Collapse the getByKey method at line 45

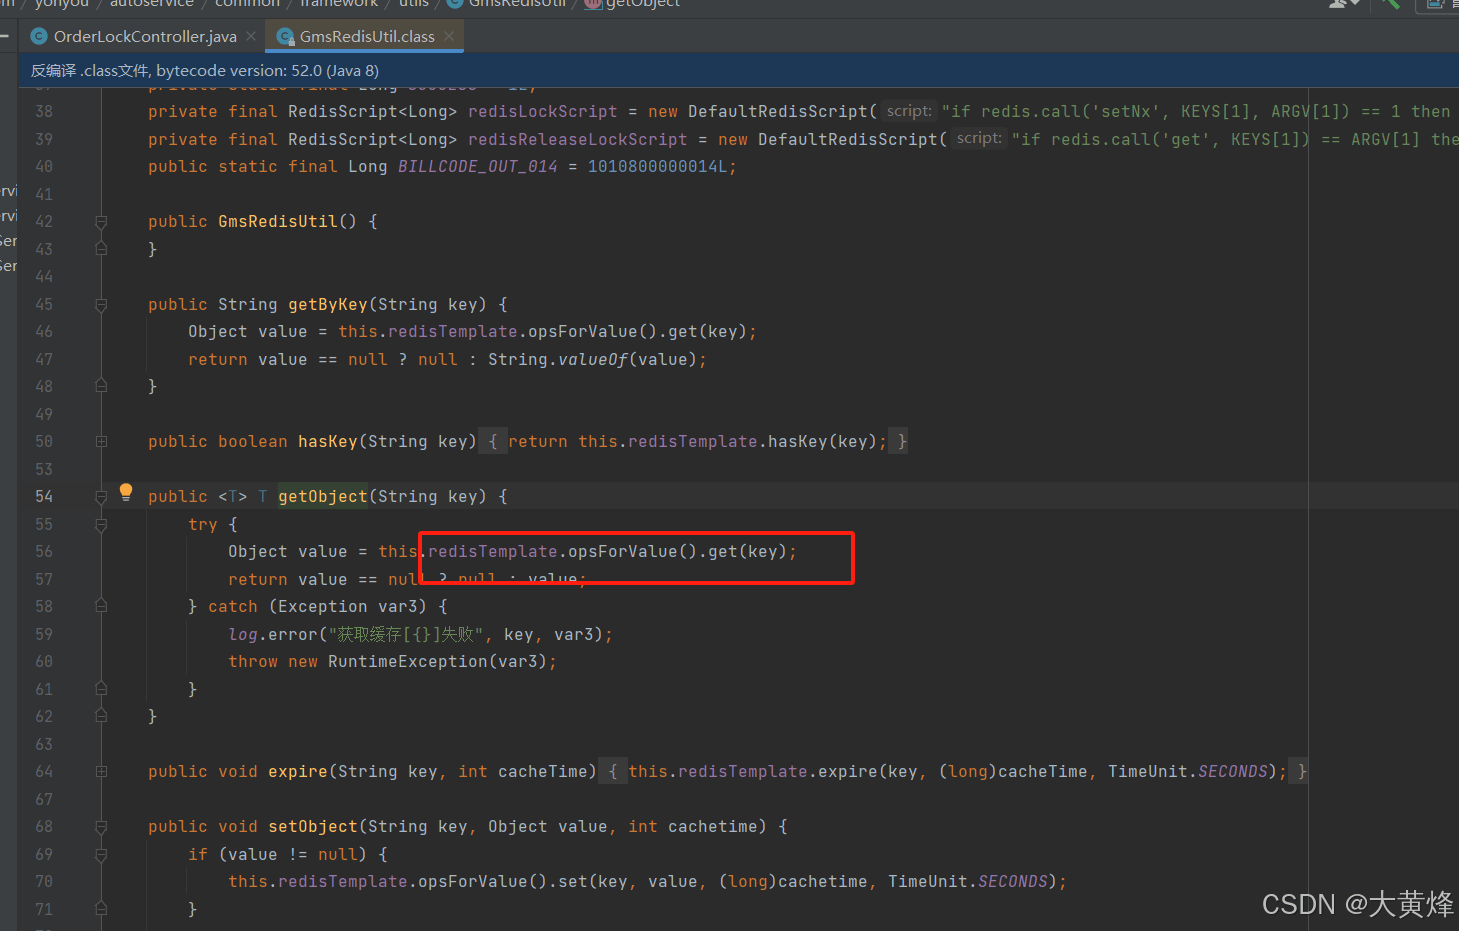tap(101, 304)
